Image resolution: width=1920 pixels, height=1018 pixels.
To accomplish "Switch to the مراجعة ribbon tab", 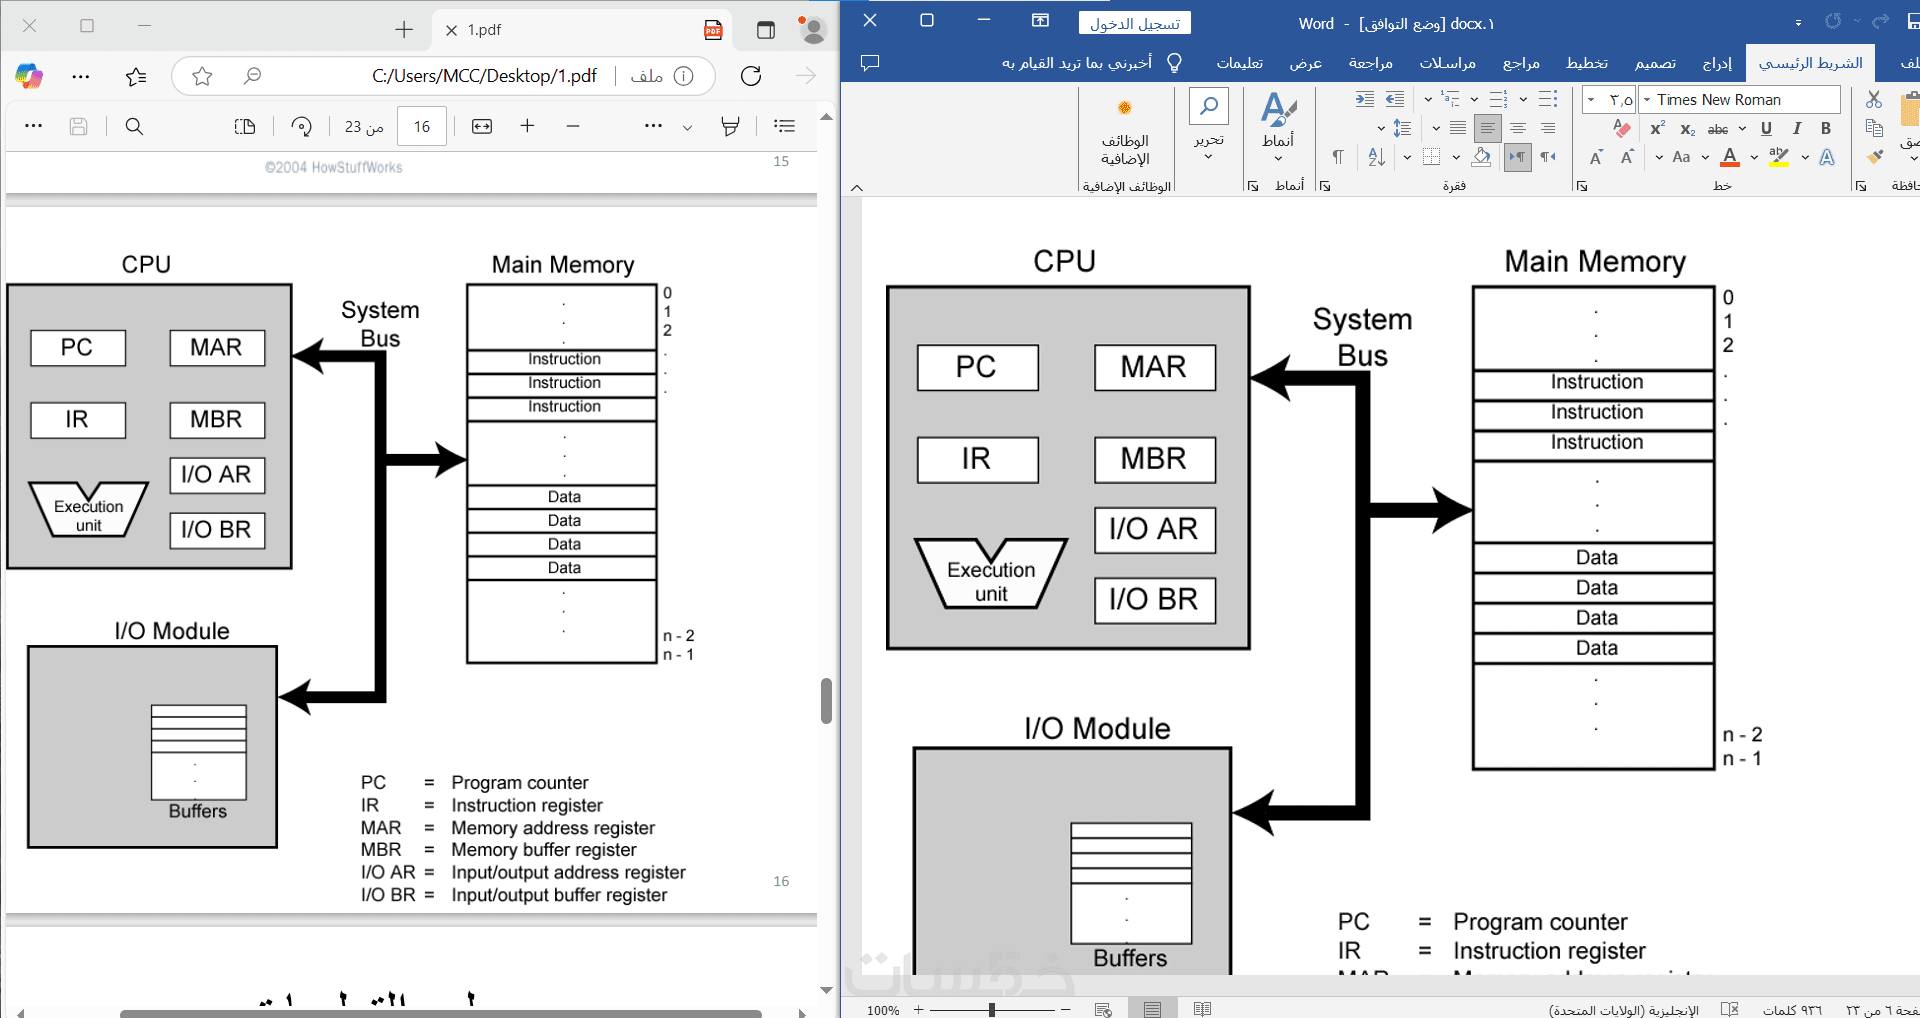I will (x=1370, y=63).
